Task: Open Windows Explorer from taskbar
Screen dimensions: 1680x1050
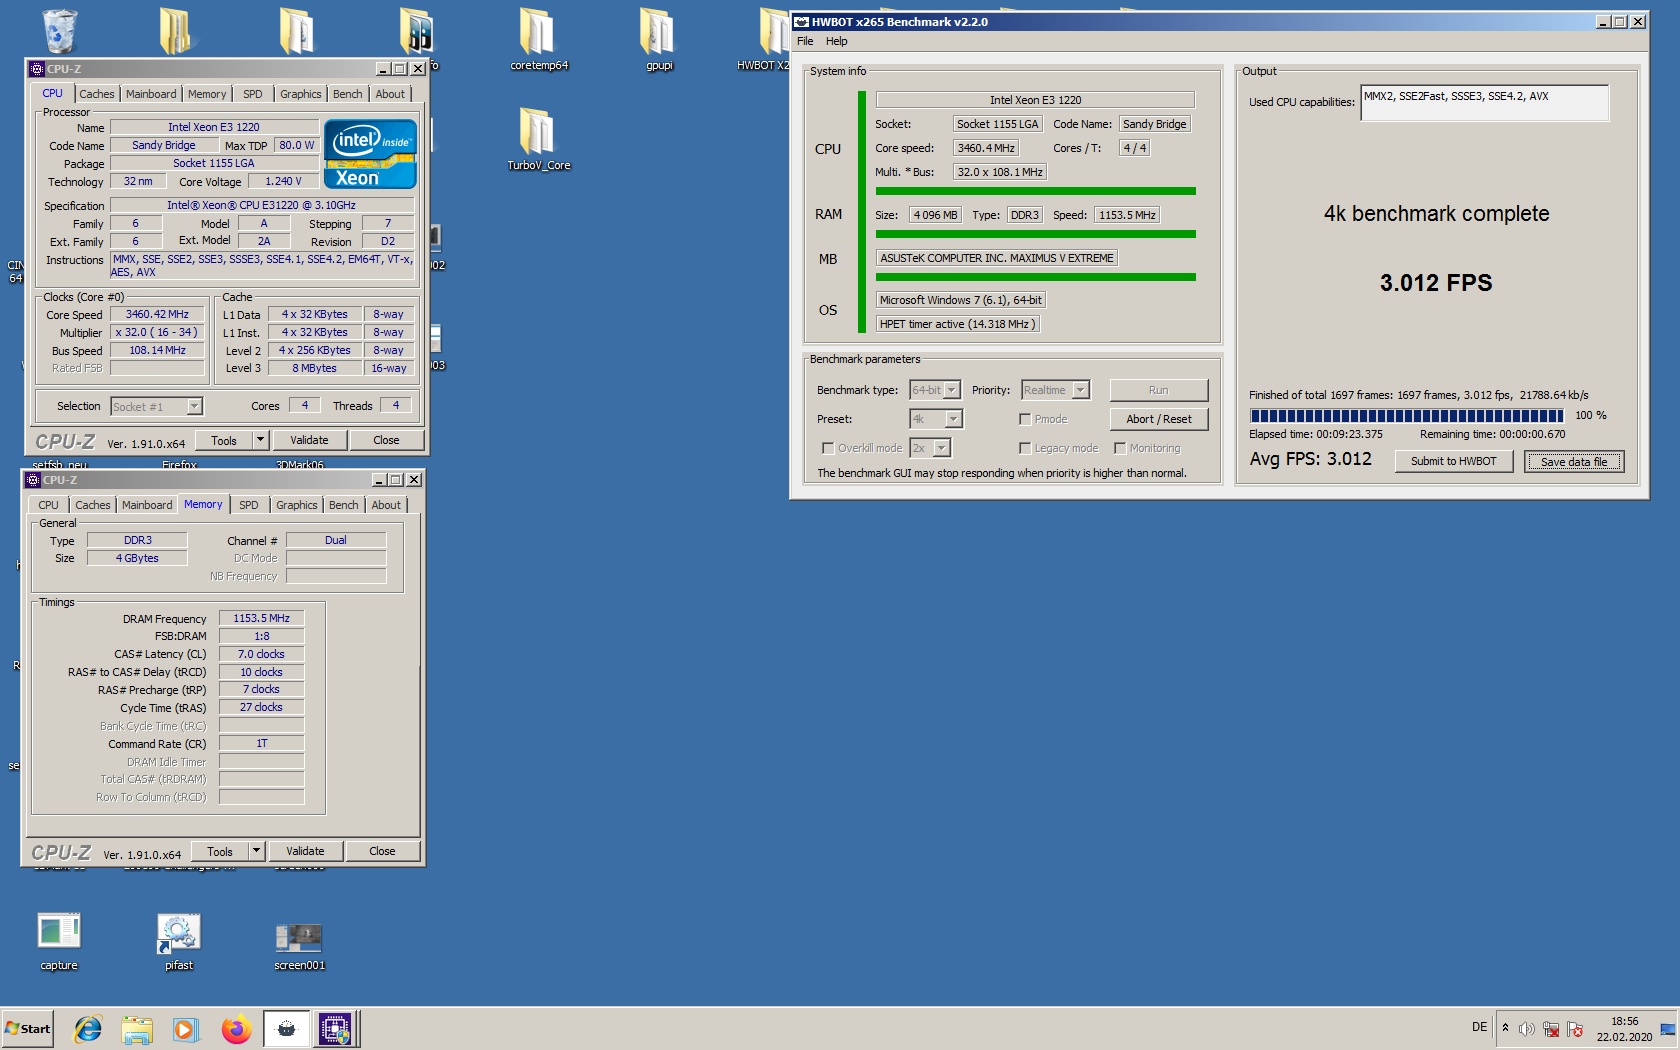Action: [137, 1028]
